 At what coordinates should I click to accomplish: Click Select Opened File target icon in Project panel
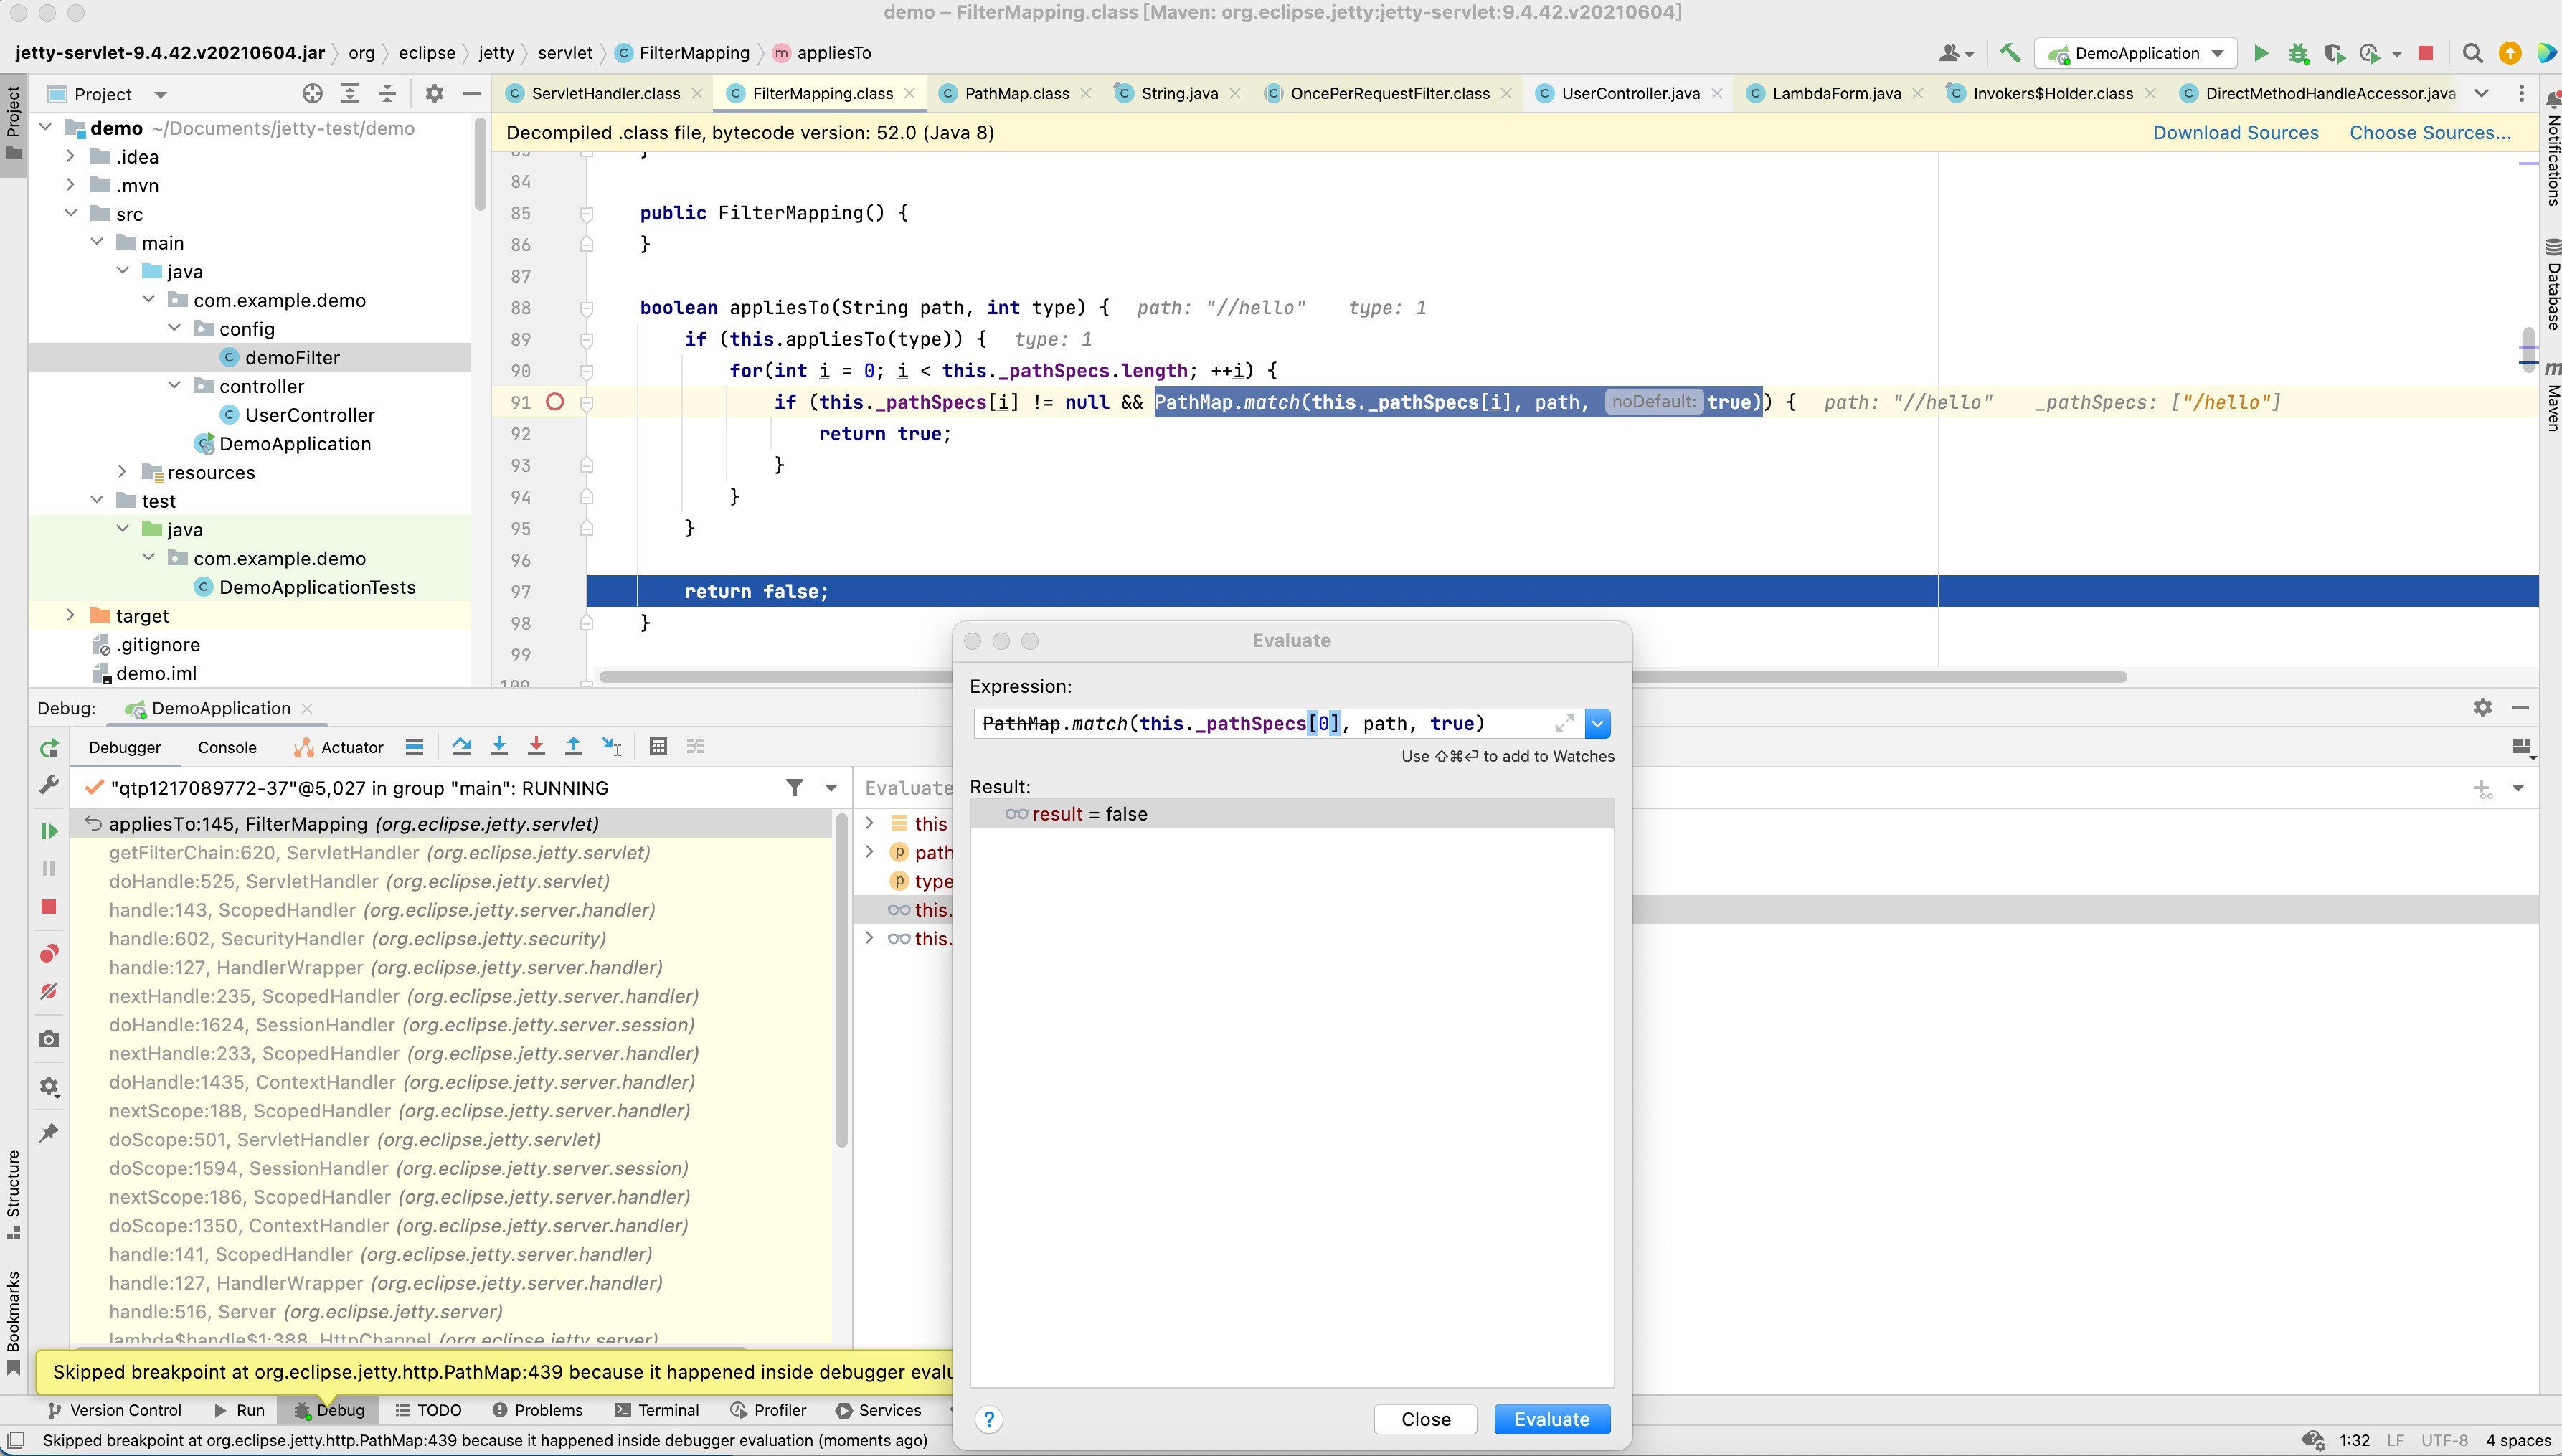312,93
